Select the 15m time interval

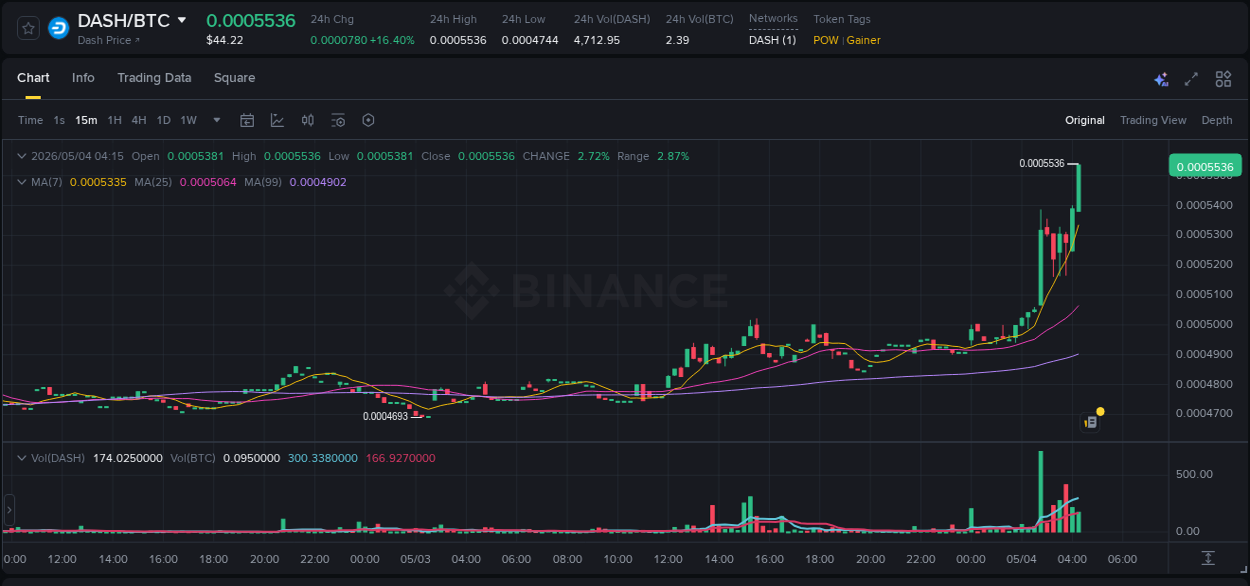86,120
